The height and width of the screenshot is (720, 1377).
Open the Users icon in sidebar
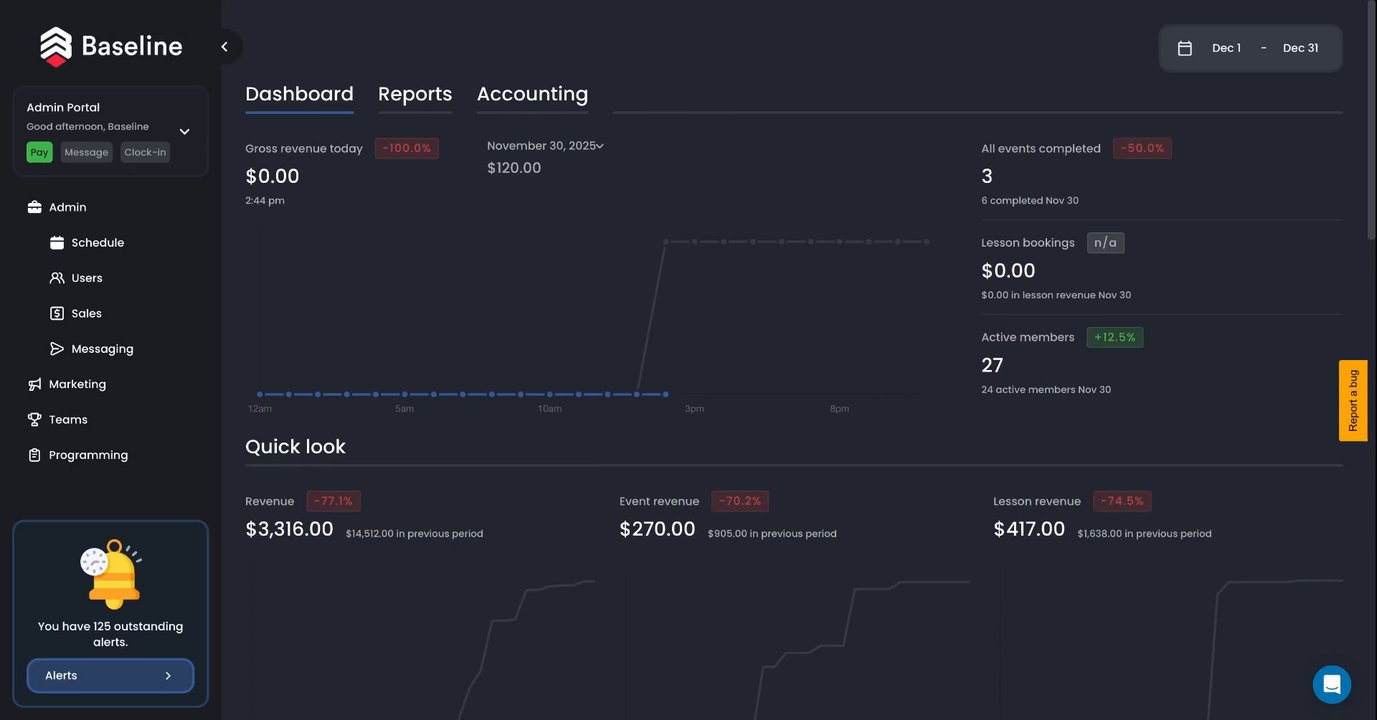pyautogui.click(x=57, y=278)
